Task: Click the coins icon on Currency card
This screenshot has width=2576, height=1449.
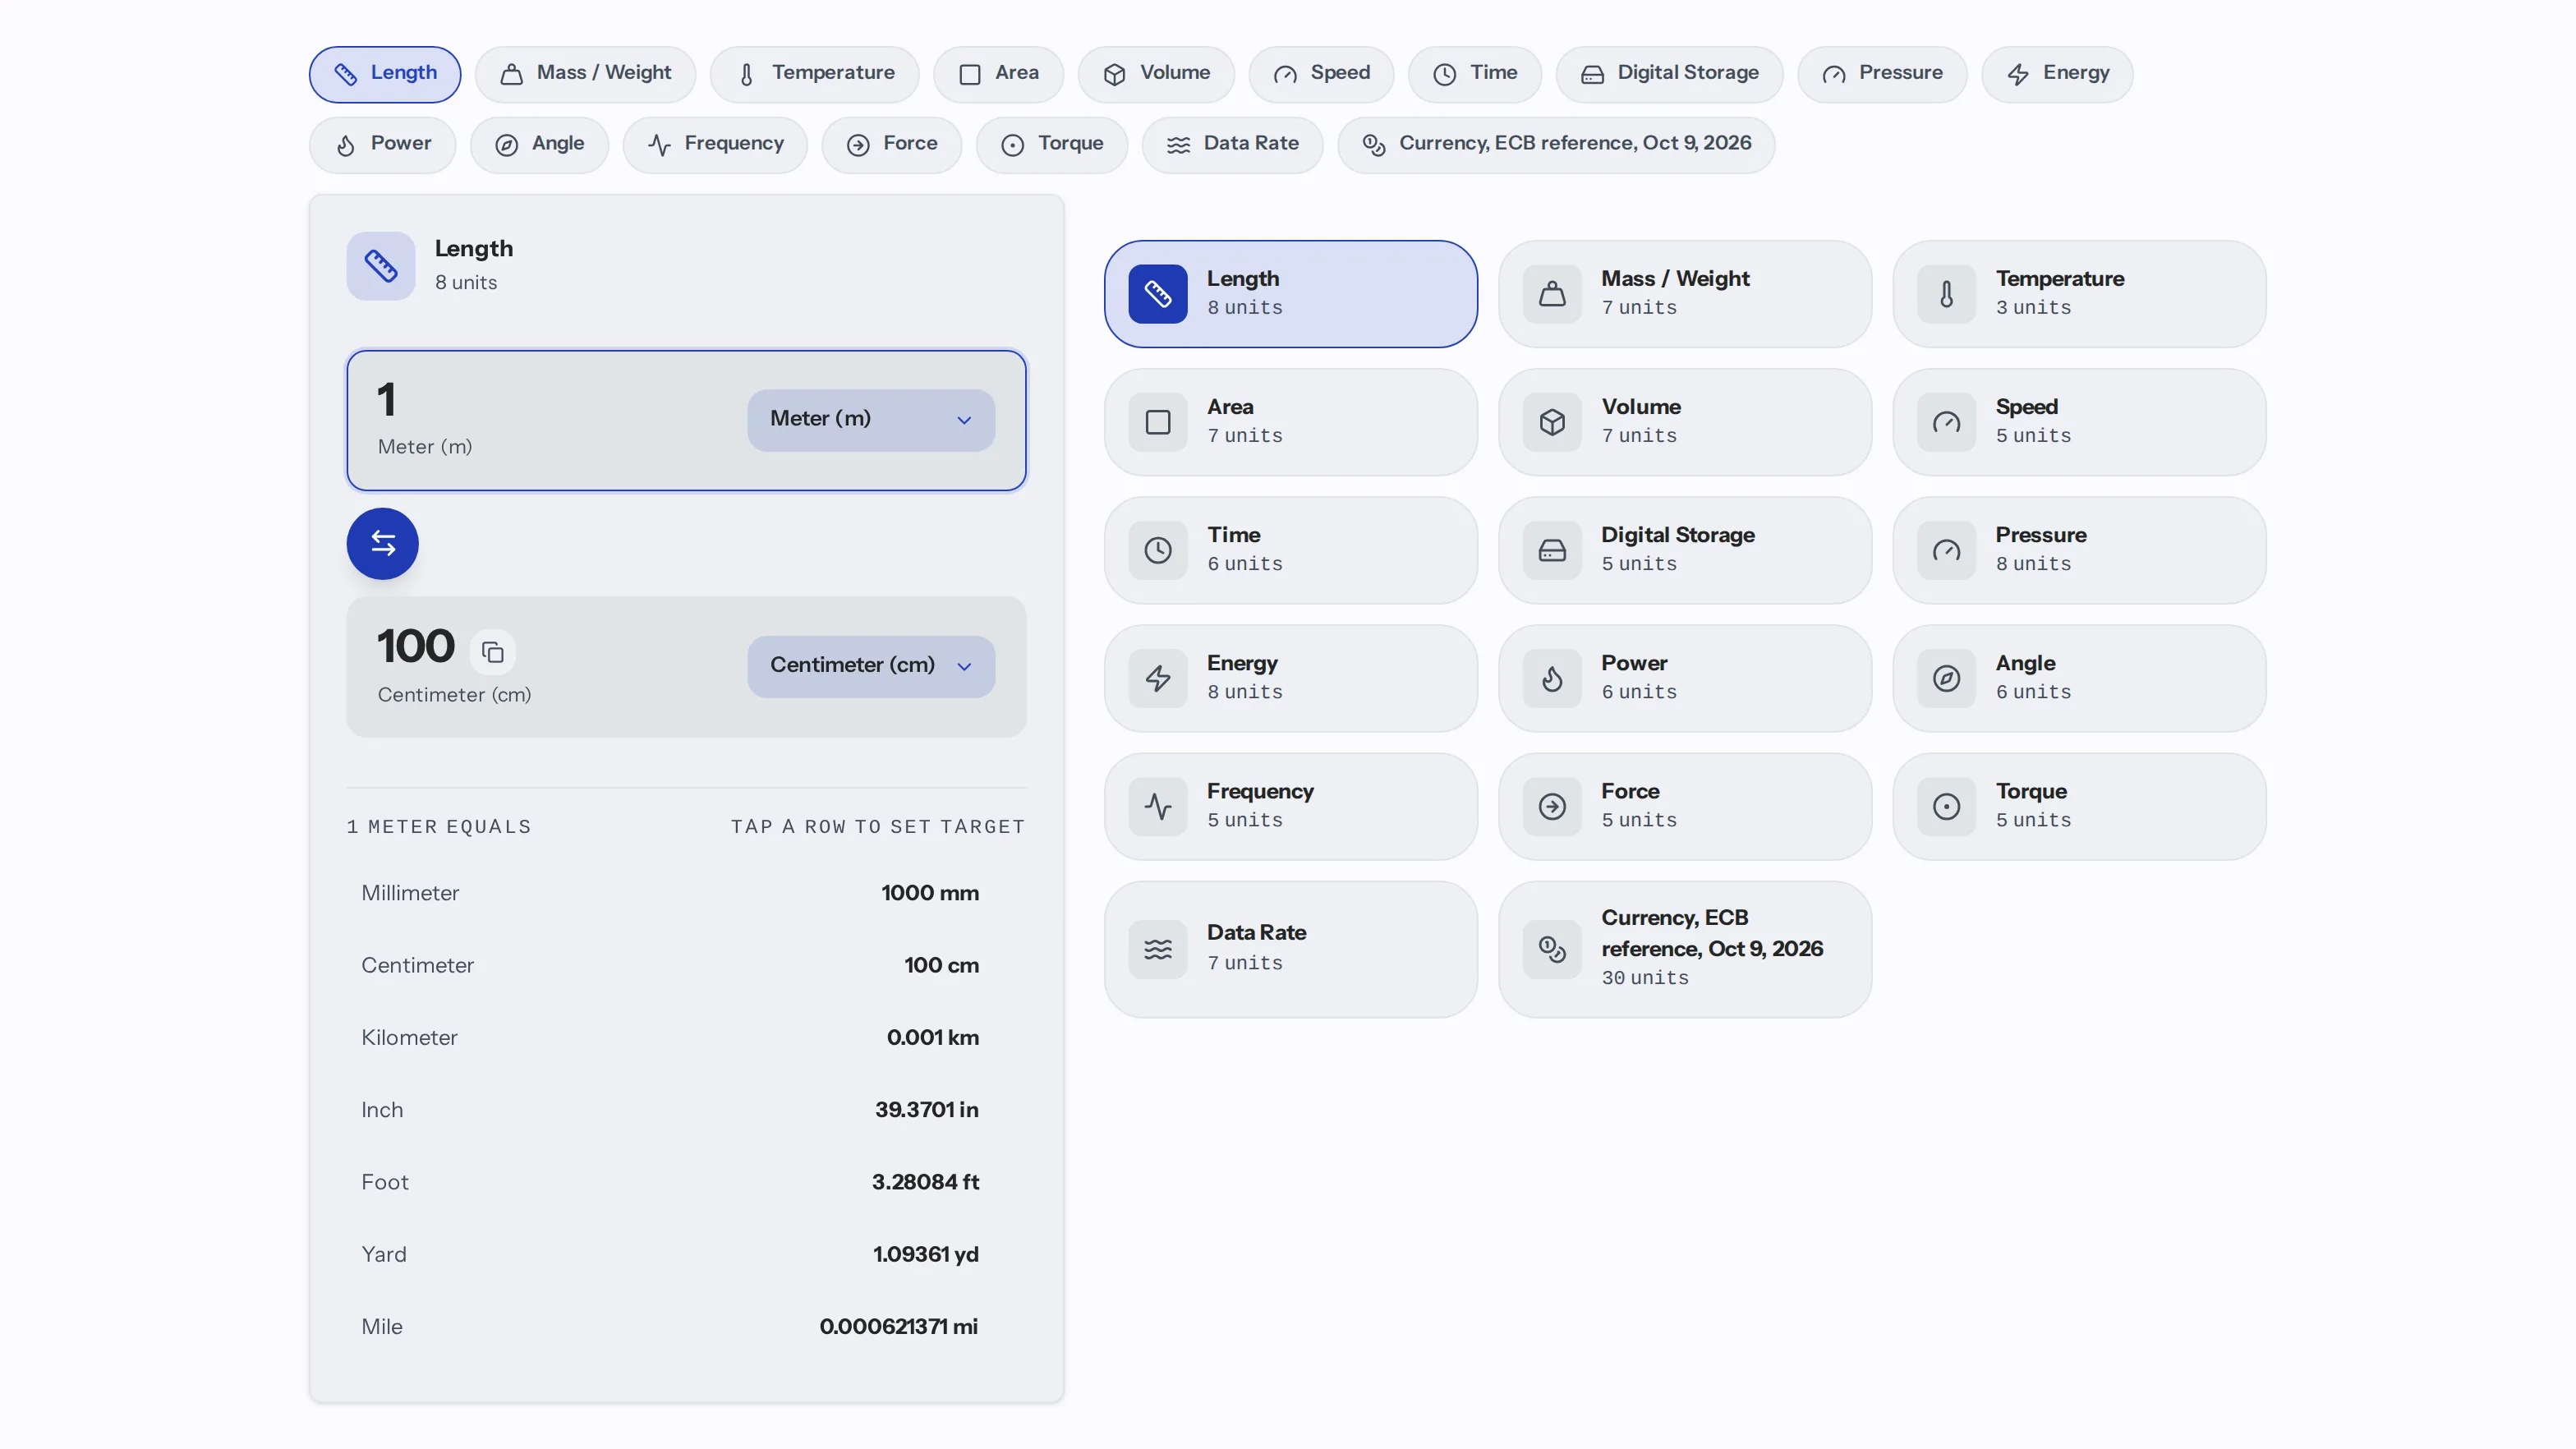Action: click(1552, 949)
